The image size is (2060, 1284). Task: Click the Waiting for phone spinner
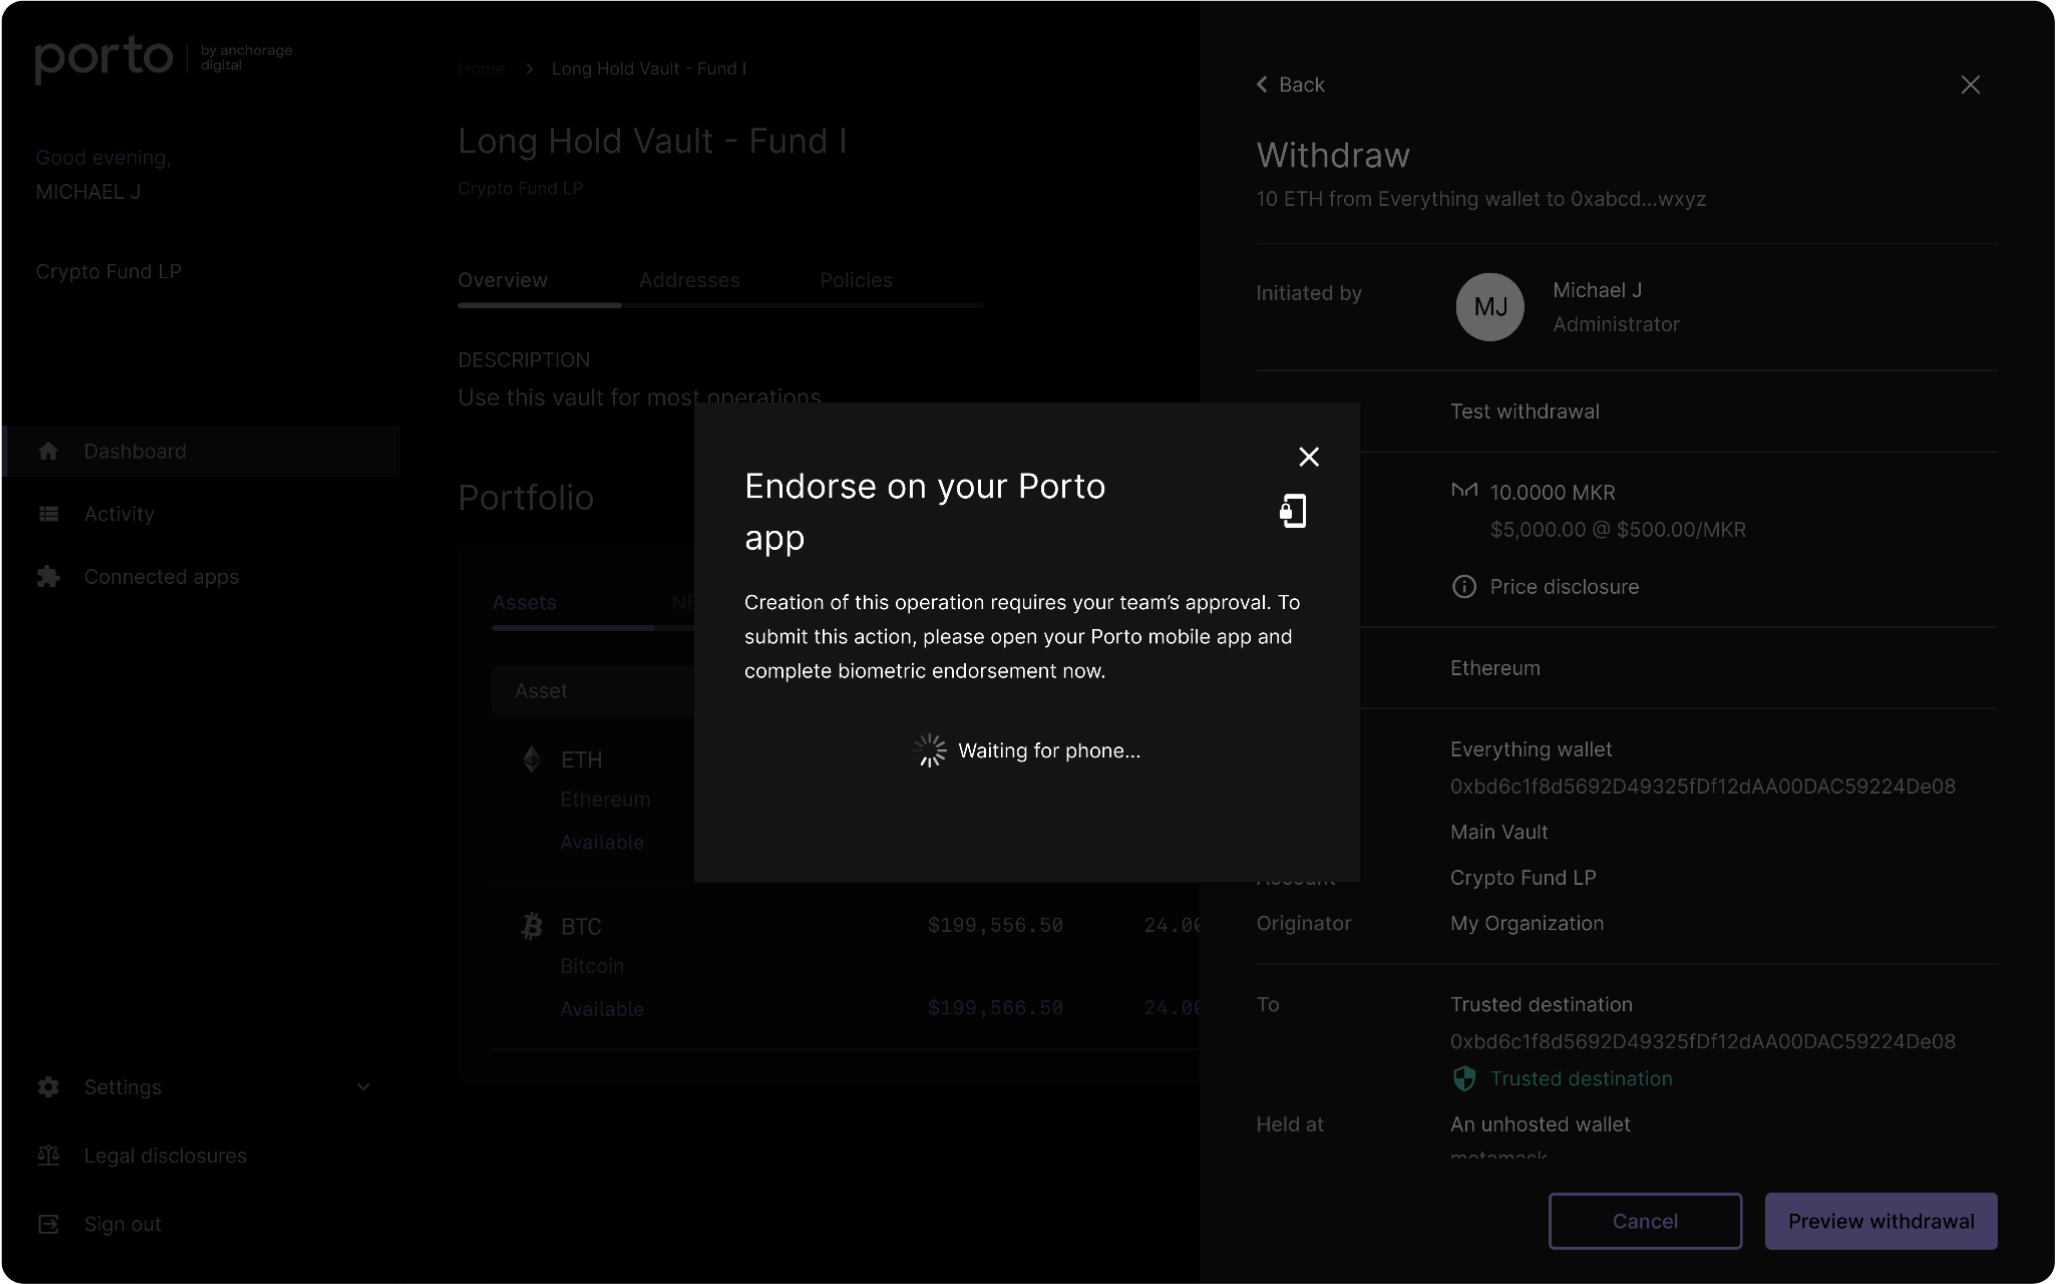[x=930, y=750]
